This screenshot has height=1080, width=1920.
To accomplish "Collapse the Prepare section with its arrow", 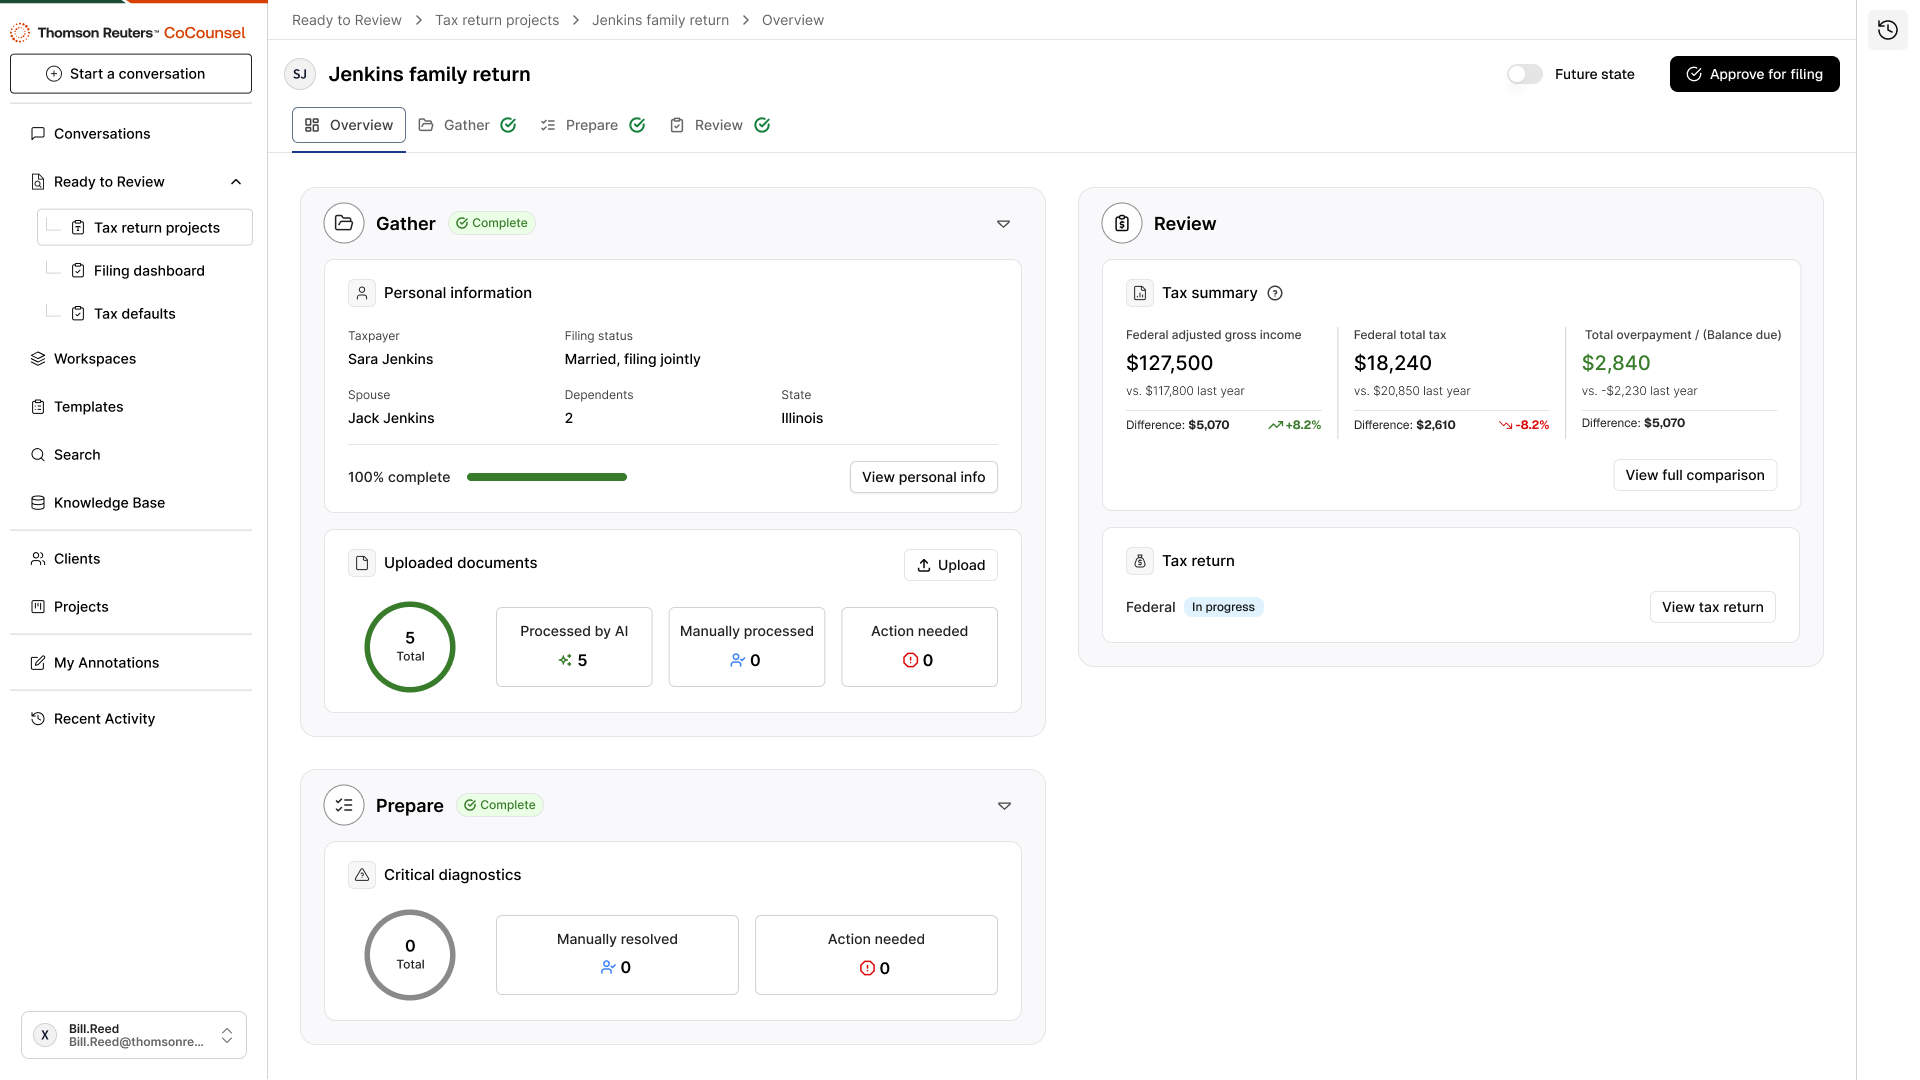I will pyautogui.click(x=1004, y=806).
